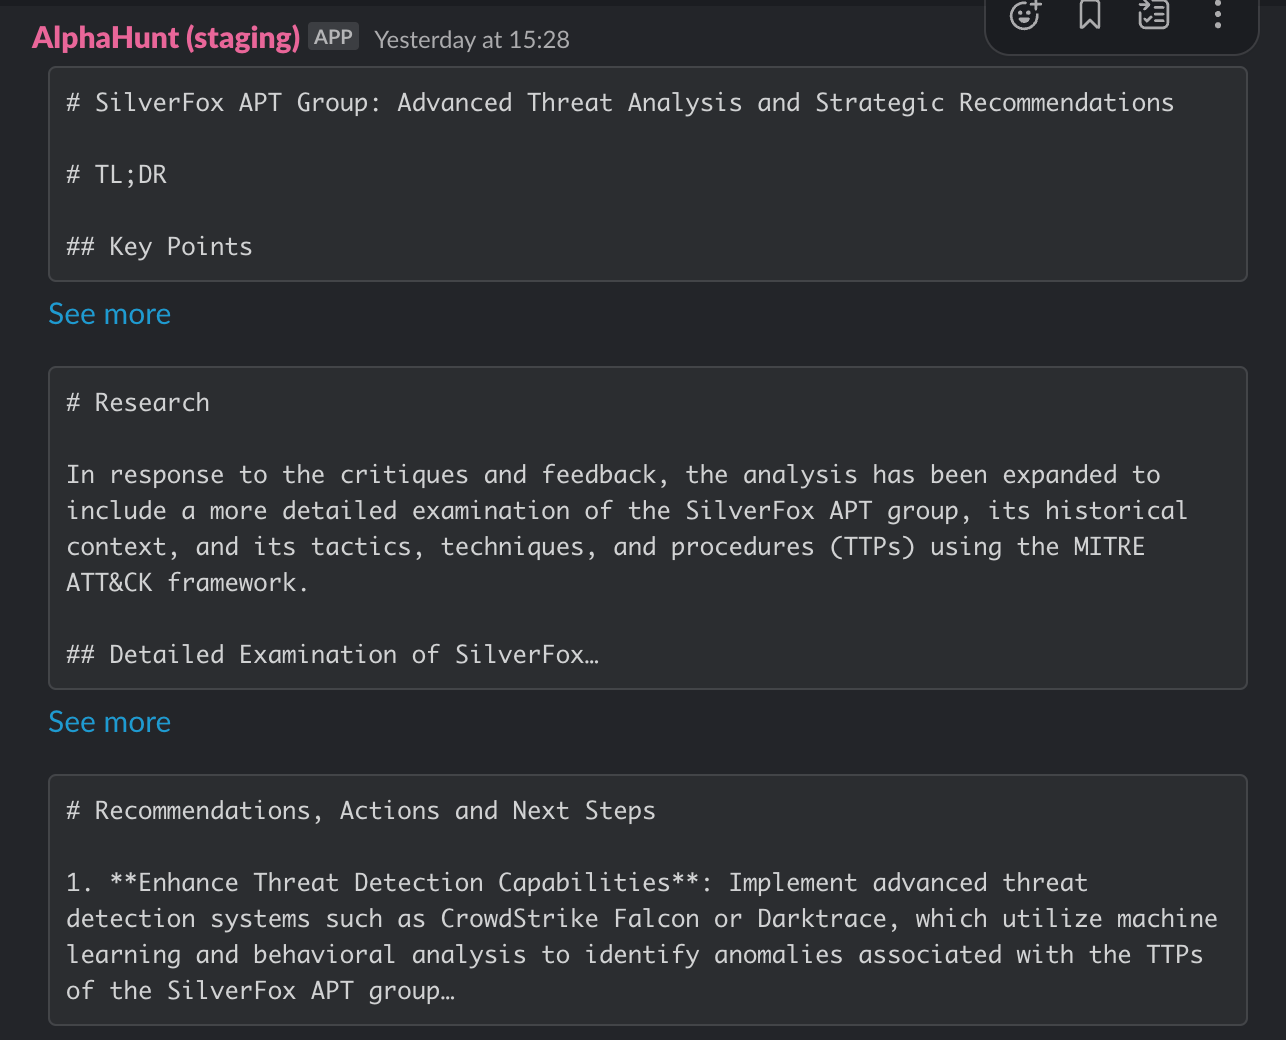Image resolution: width=1286 pixels, height=1040 pixels.
Task: Click the Key Points subheading
Action: [x=160, y=247]
